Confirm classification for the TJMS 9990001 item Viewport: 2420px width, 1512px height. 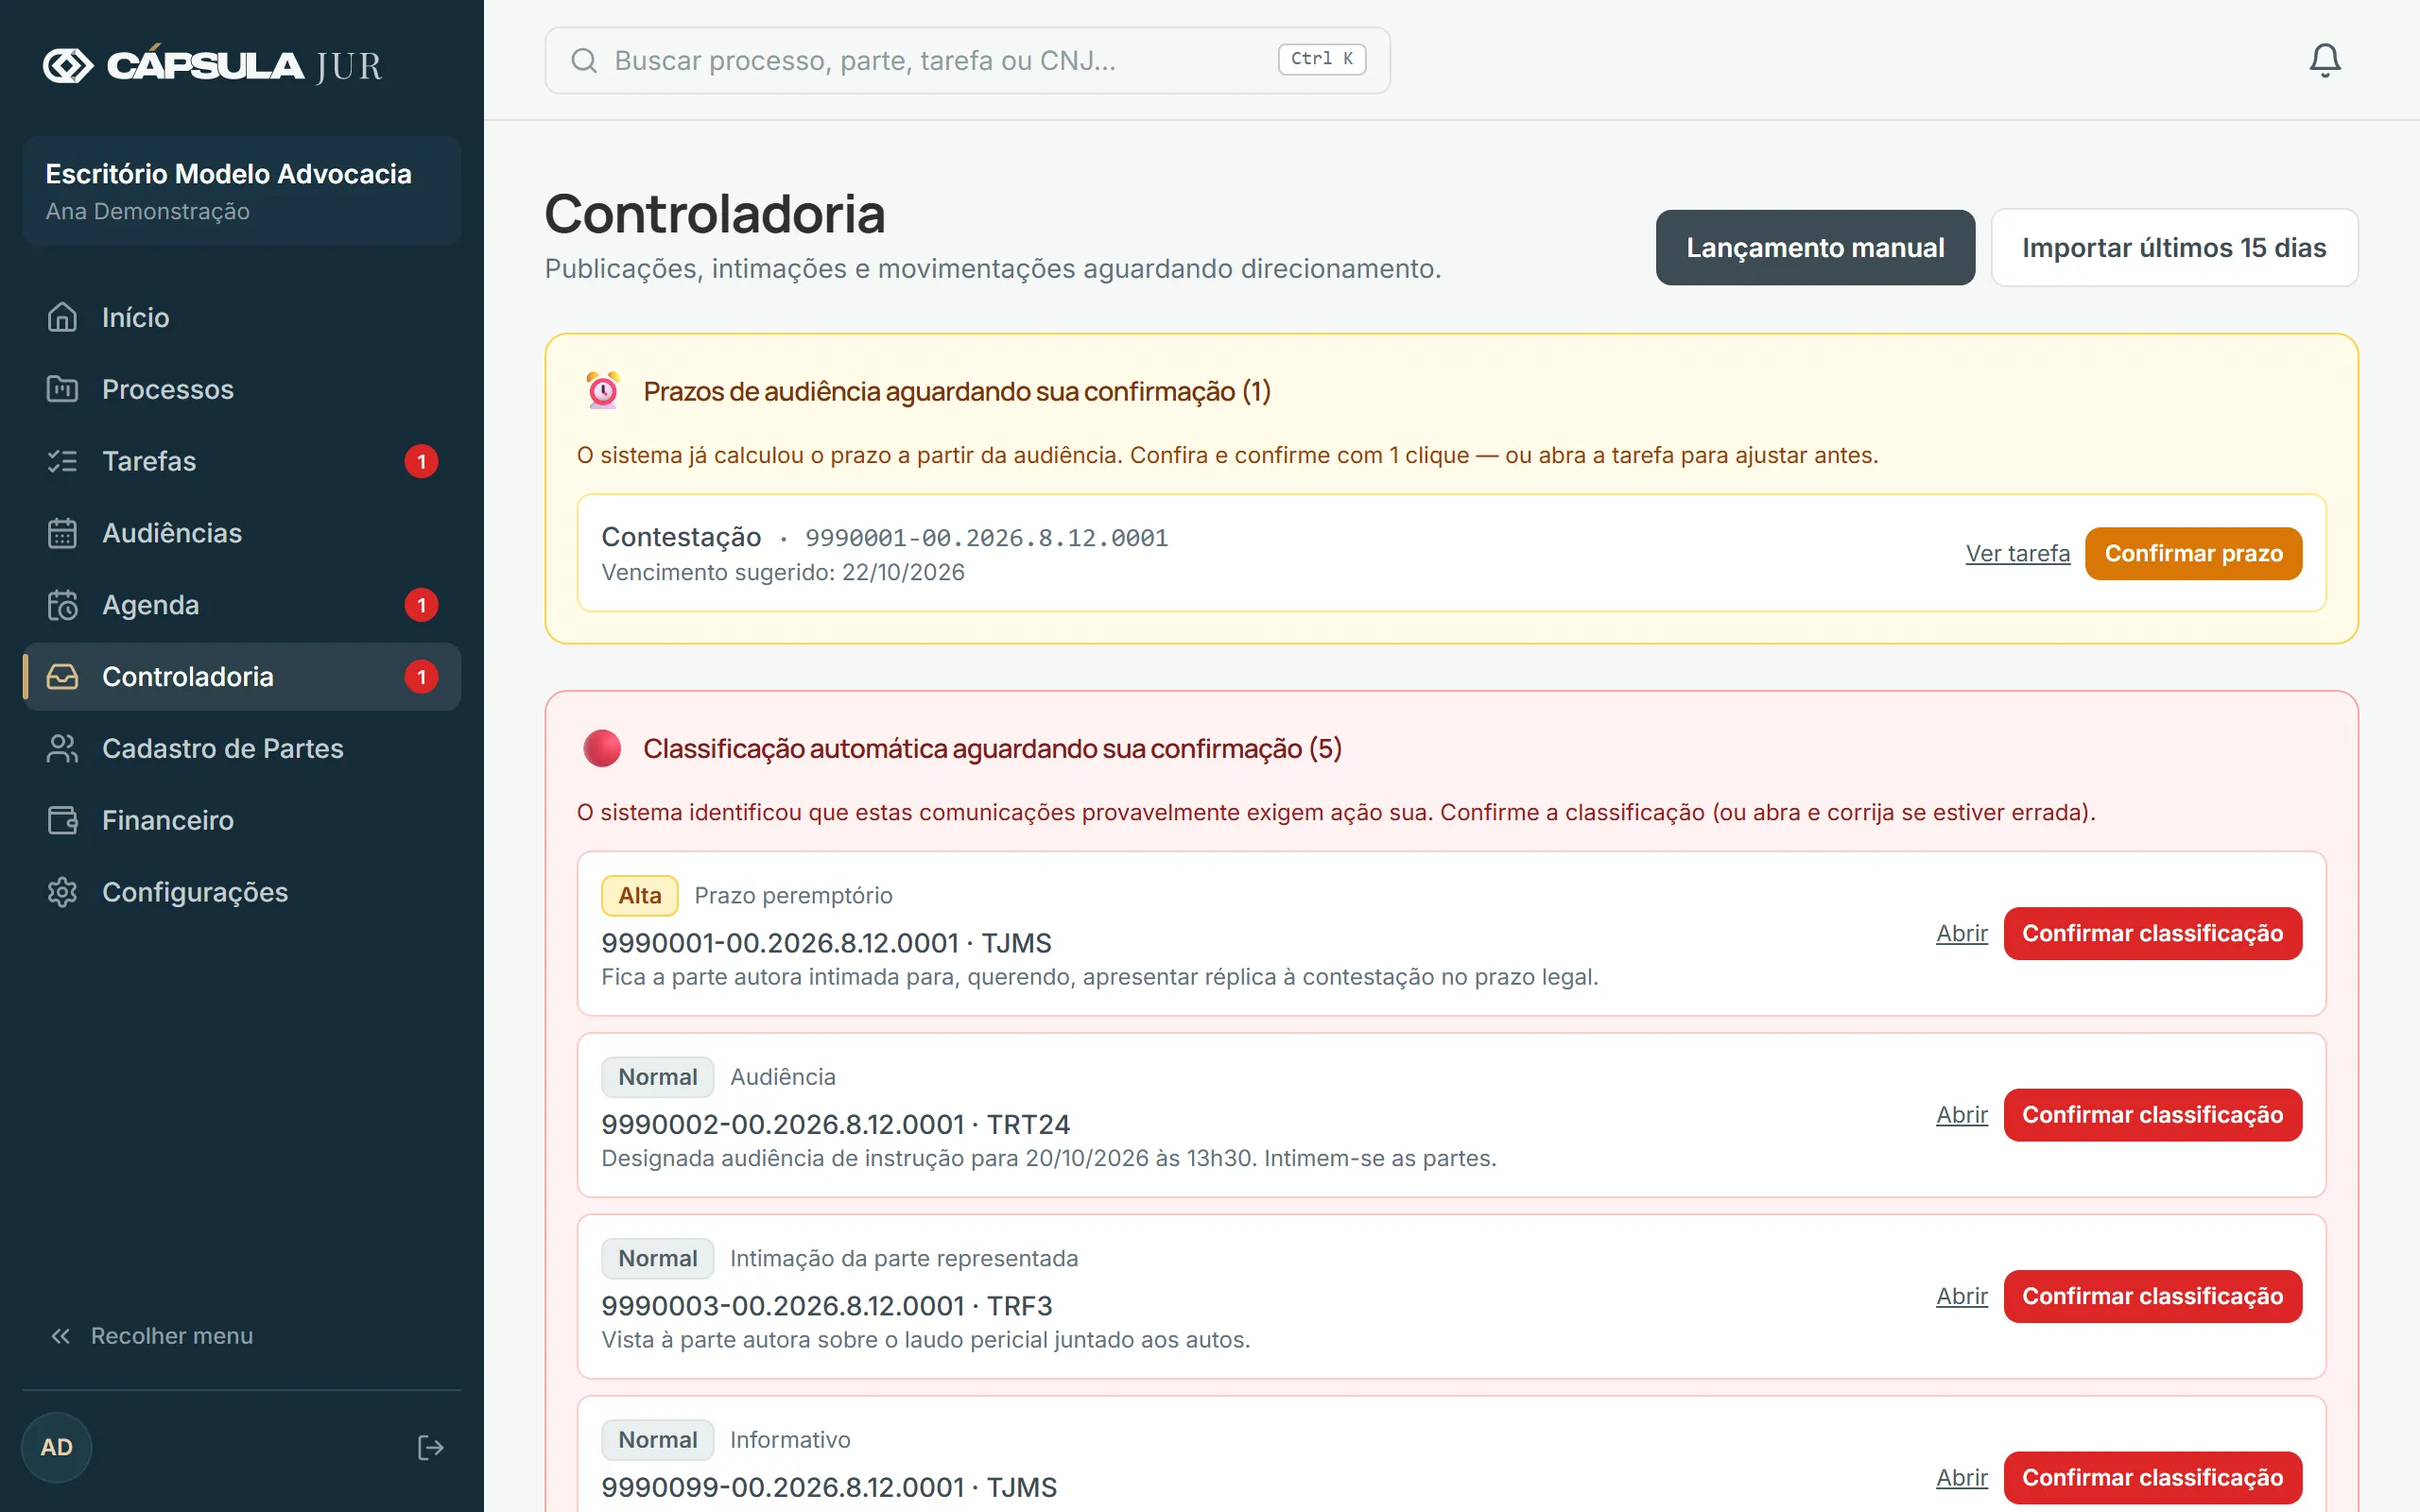click(x=2152, y=933)
